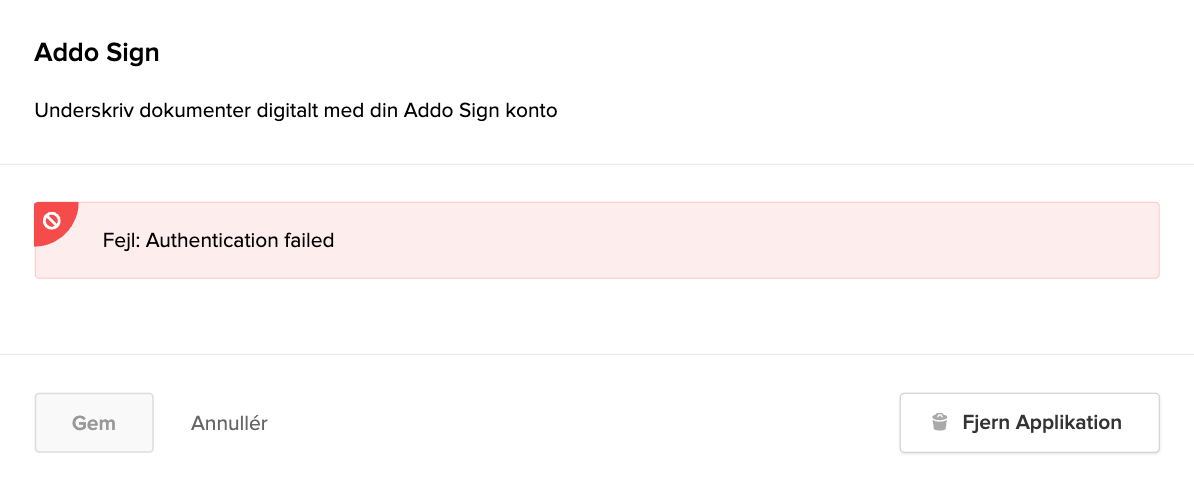Click the 'Underskriv dokumenter digitalt' description text
Screen dimensions: 1194x486
[295, 110]
